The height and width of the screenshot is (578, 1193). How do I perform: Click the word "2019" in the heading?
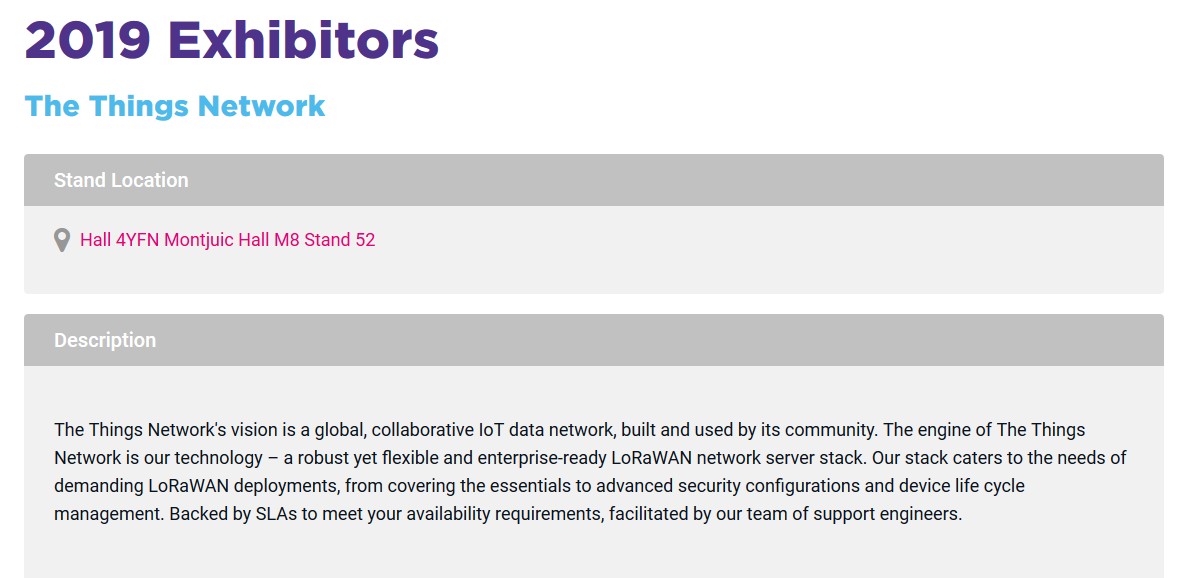pos(86,40)
